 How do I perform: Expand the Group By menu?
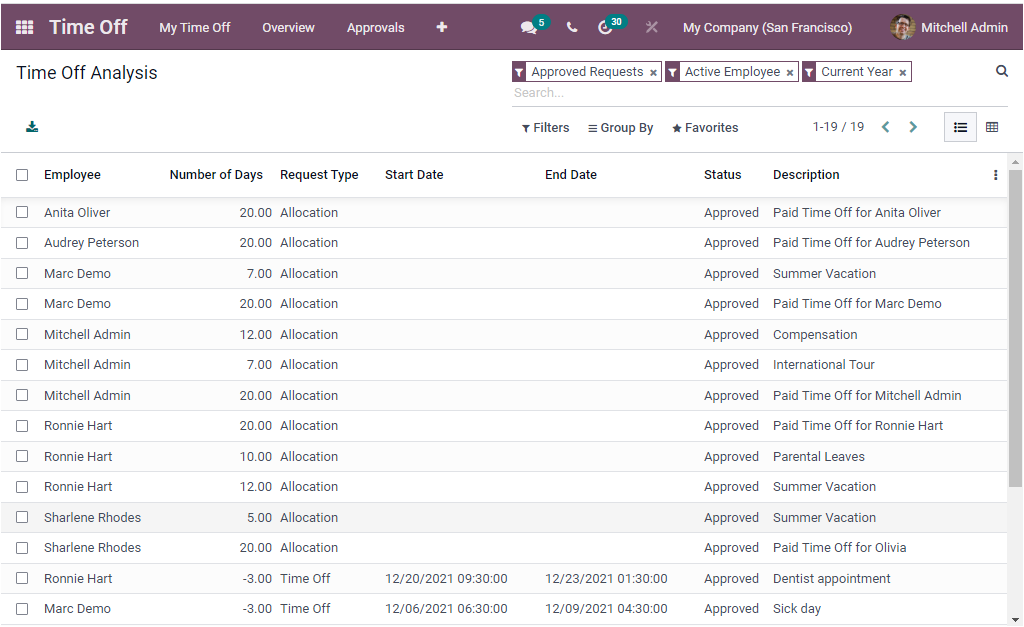[620, 127]
